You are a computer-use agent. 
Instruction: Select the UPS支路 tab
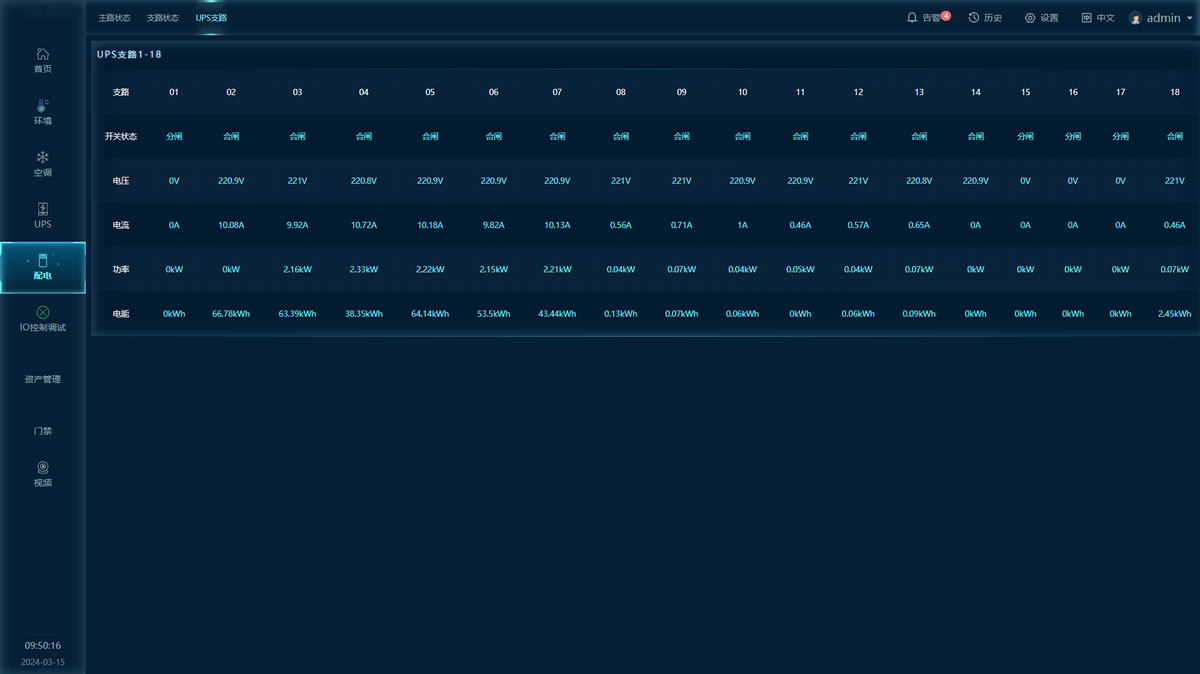[211, 18]
